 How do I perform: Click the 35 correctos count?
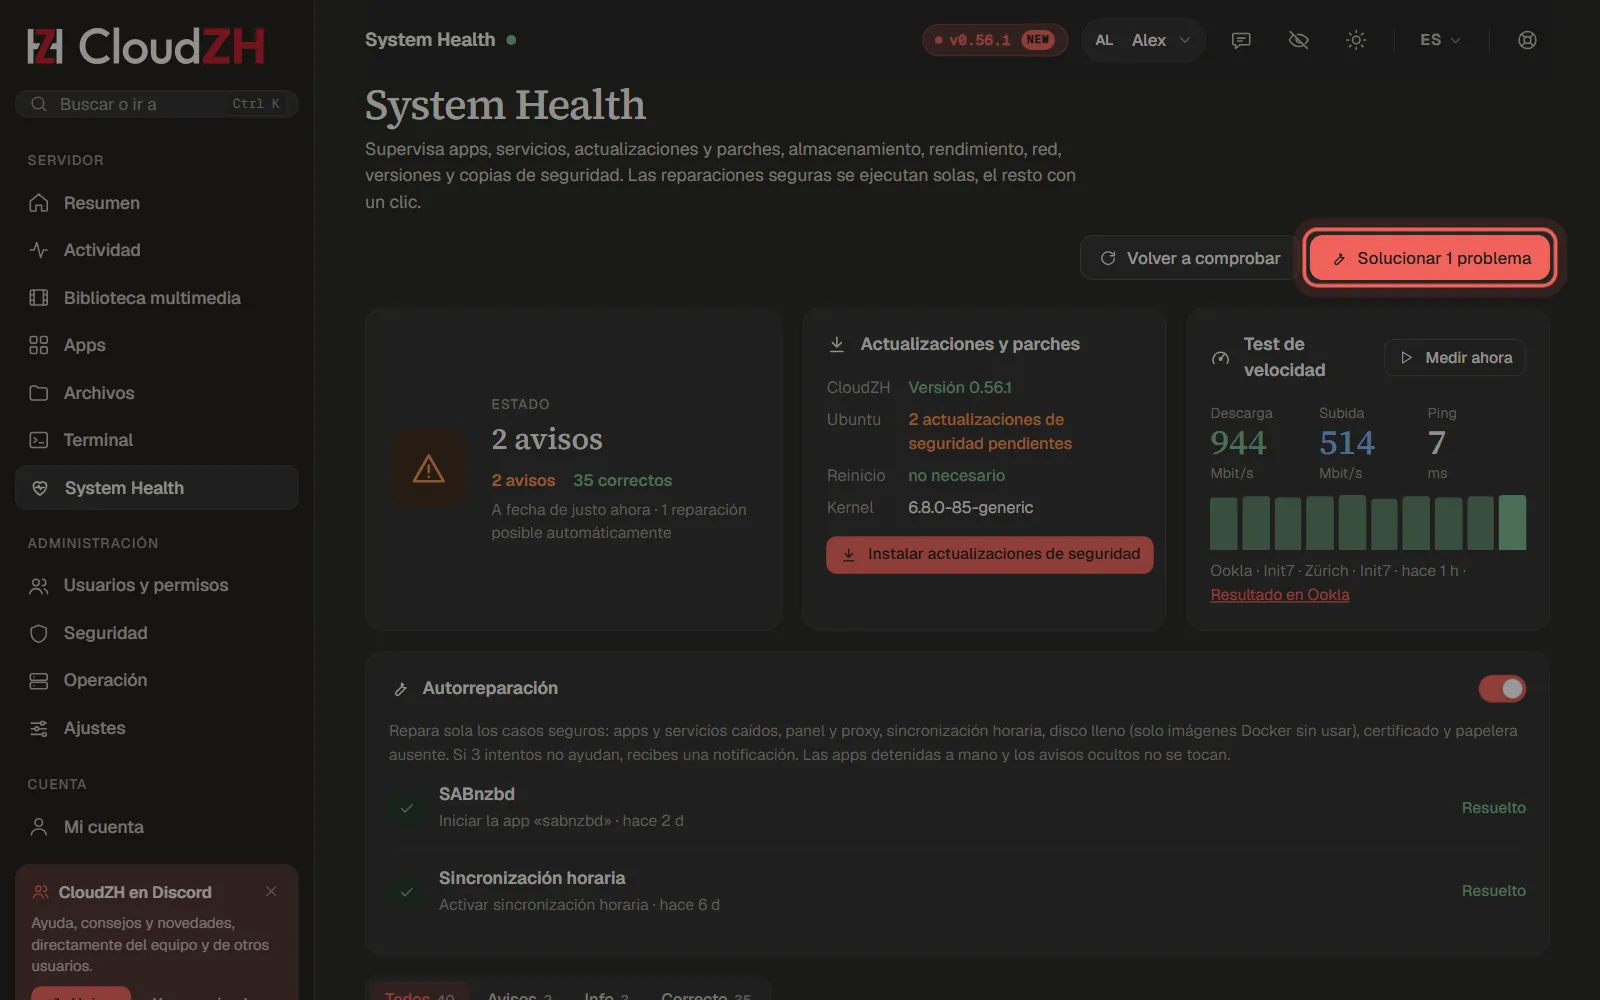[x=622, y=481]
